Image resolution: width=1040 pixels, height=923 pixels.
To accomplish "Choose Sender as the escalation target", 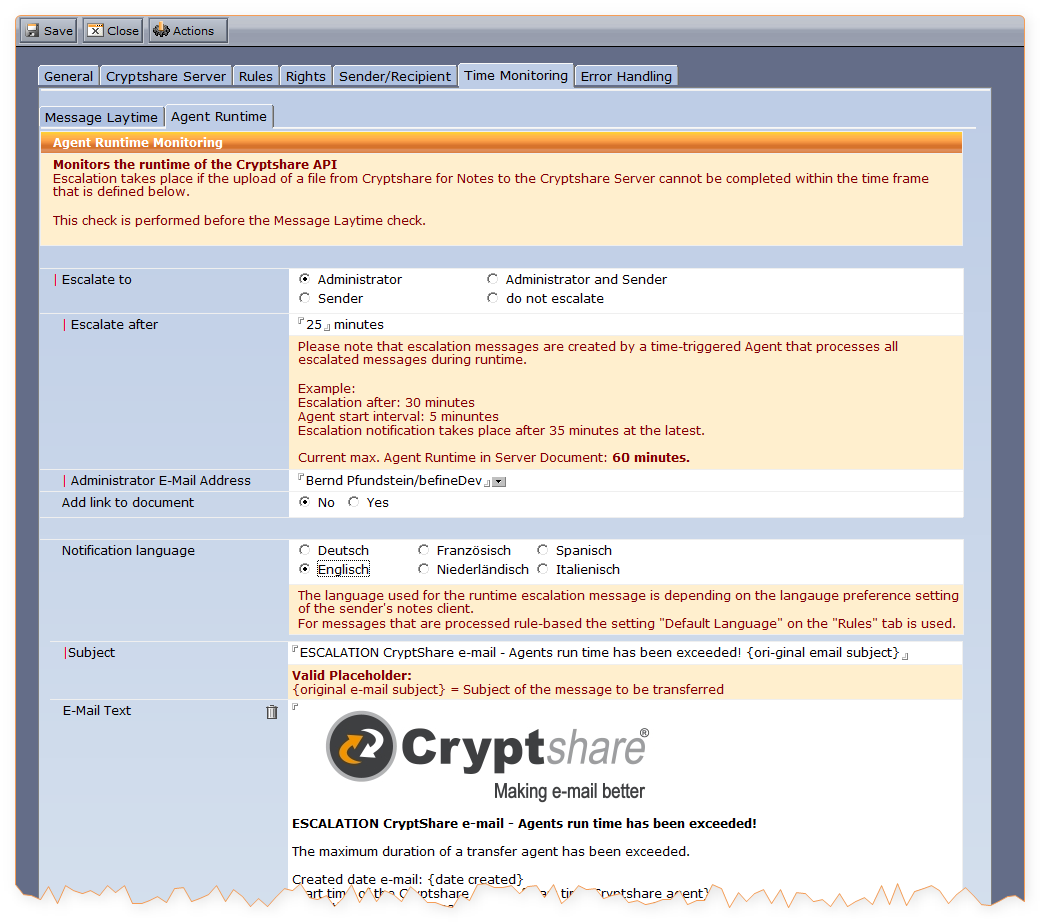I will (x=304, y=298).
